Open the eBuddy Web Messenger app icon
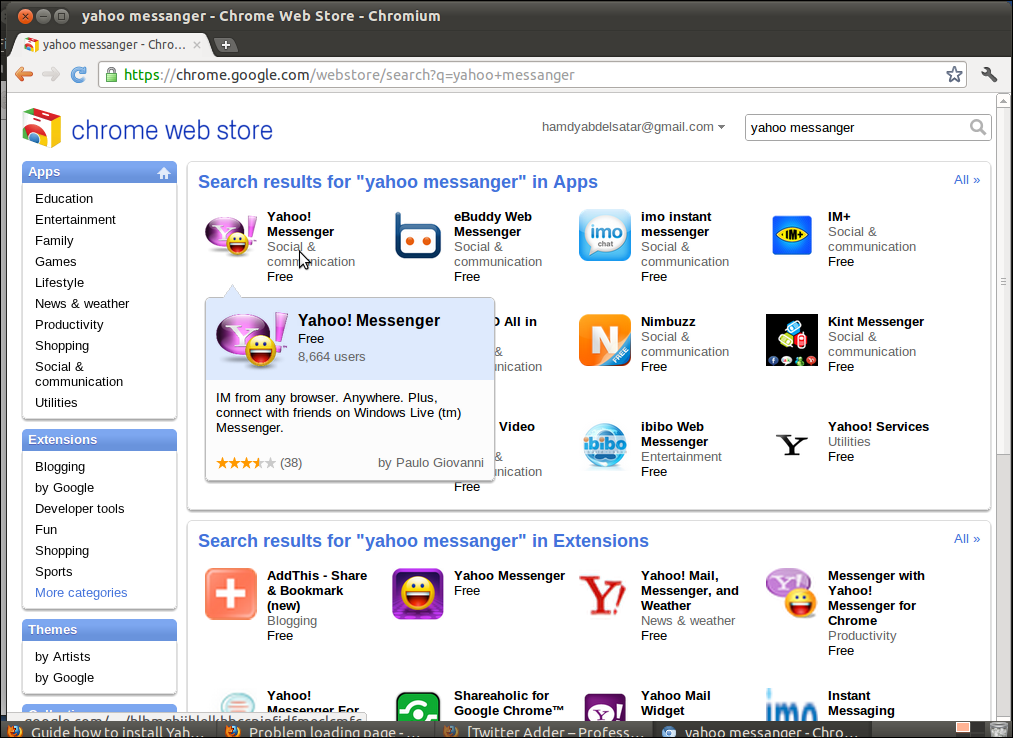This screenshot has height=738, width=1013. [x=418, y=235]
